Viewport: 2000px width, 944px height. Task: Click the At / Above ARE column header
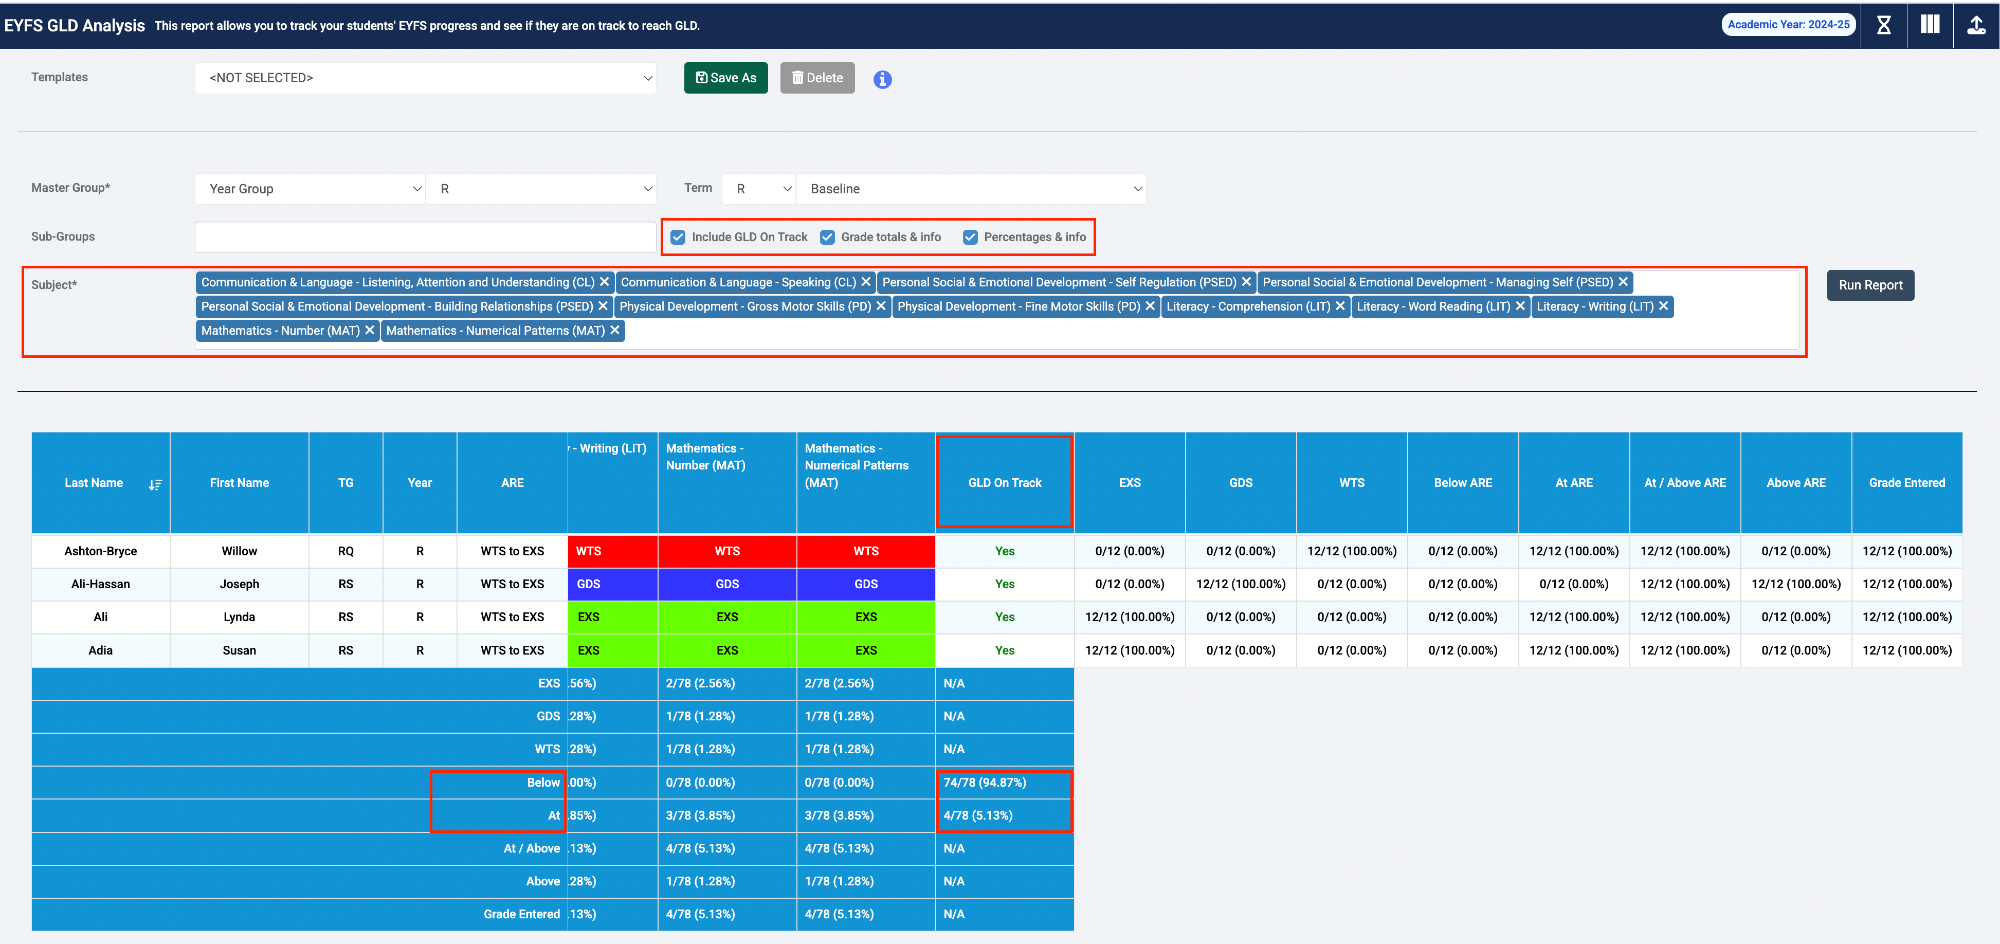[x=1685, y=483]
